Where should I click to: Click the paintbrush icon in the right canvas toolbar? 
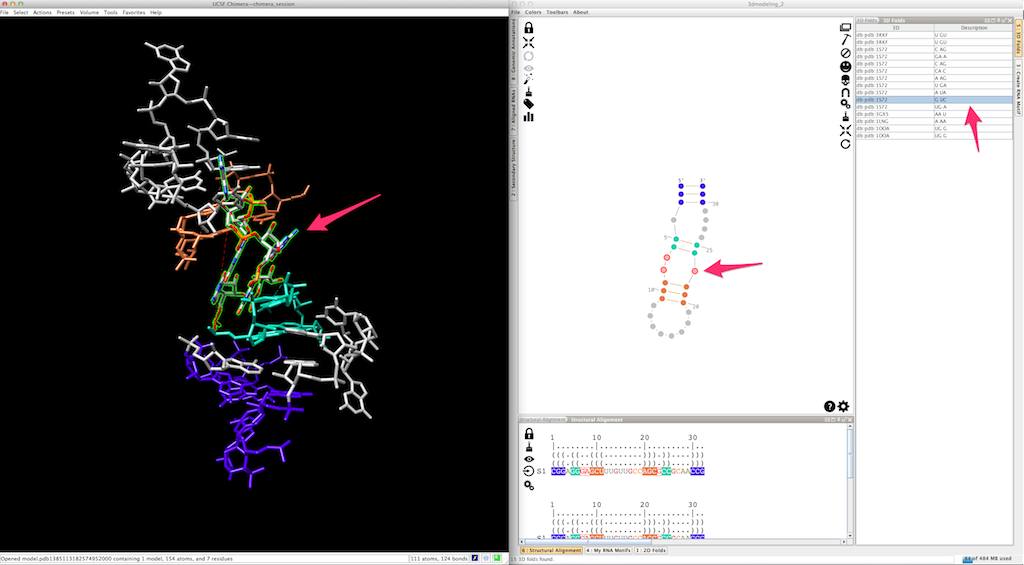[x=845, y=117]
